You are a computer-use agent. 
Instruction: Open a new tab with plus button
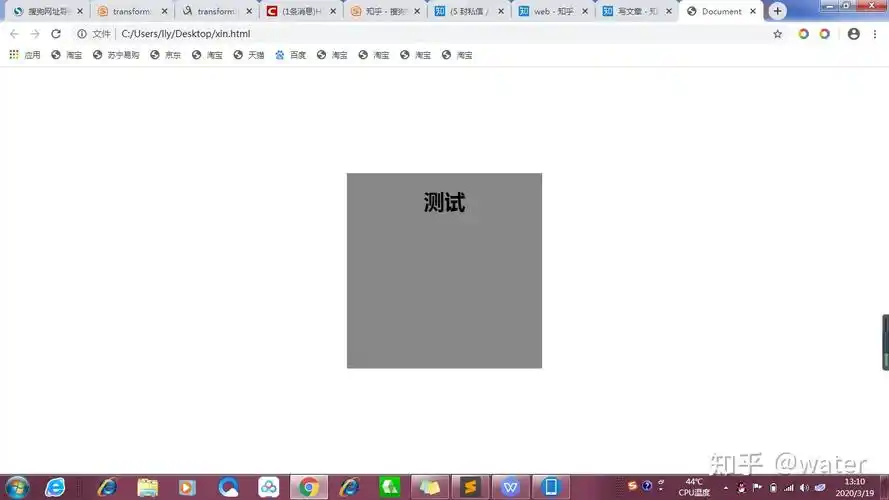(x=777, y=11)
